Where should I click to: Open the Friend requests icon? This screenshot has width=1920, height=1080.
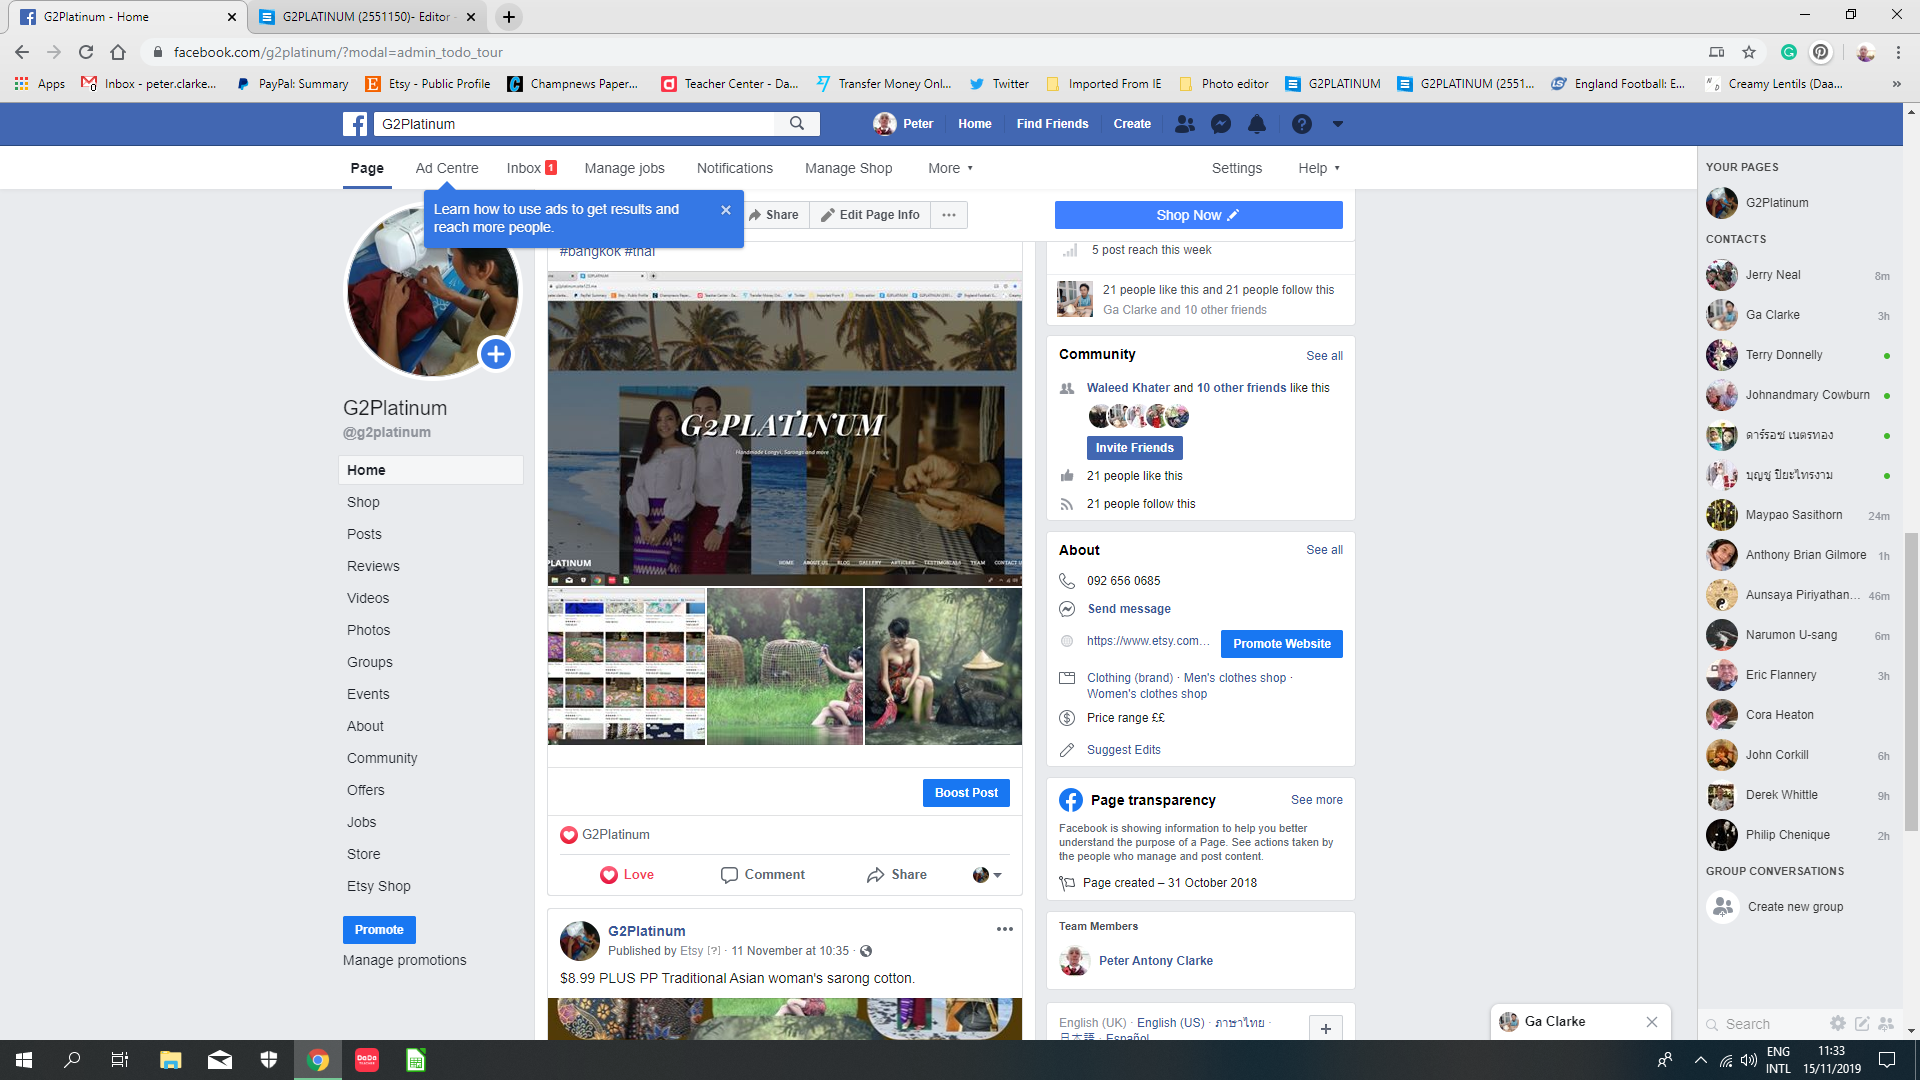pyautogui.click(x=1185, y=124)
